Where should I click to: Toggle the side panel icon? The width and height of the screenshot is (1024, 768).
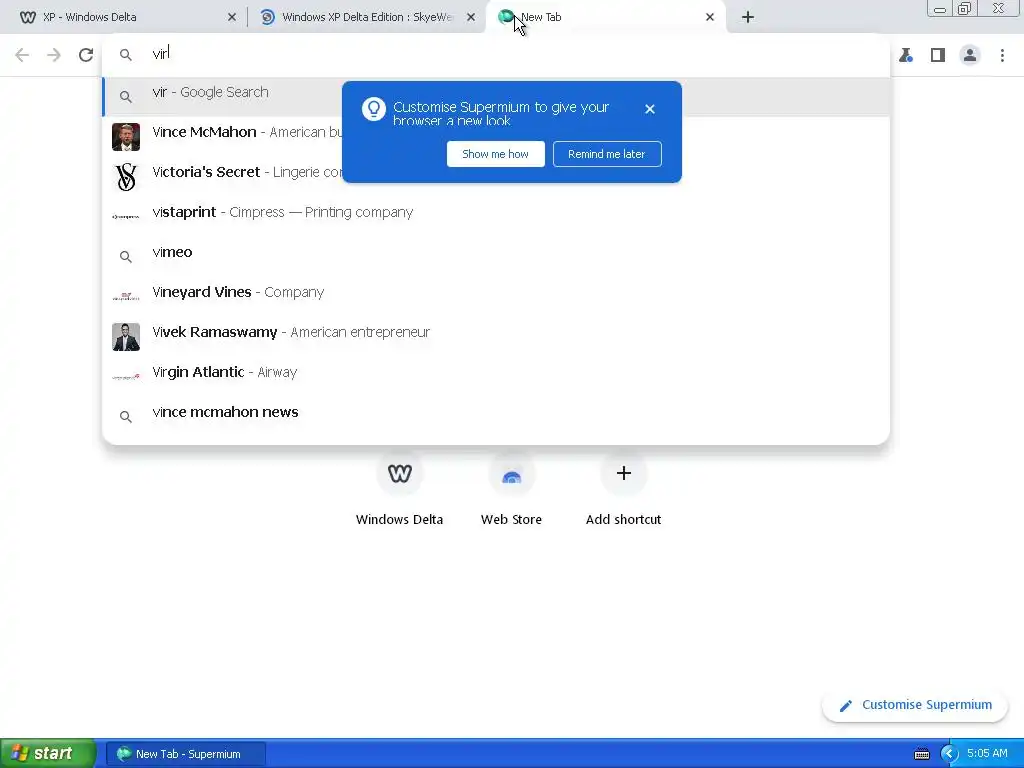tap(938, 55)
